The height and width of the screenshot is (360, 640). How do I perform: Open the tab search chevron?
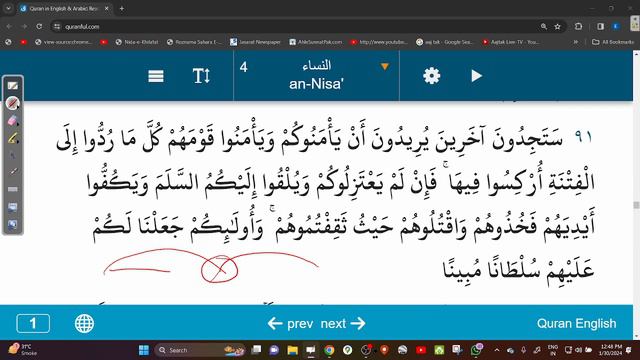8,8
